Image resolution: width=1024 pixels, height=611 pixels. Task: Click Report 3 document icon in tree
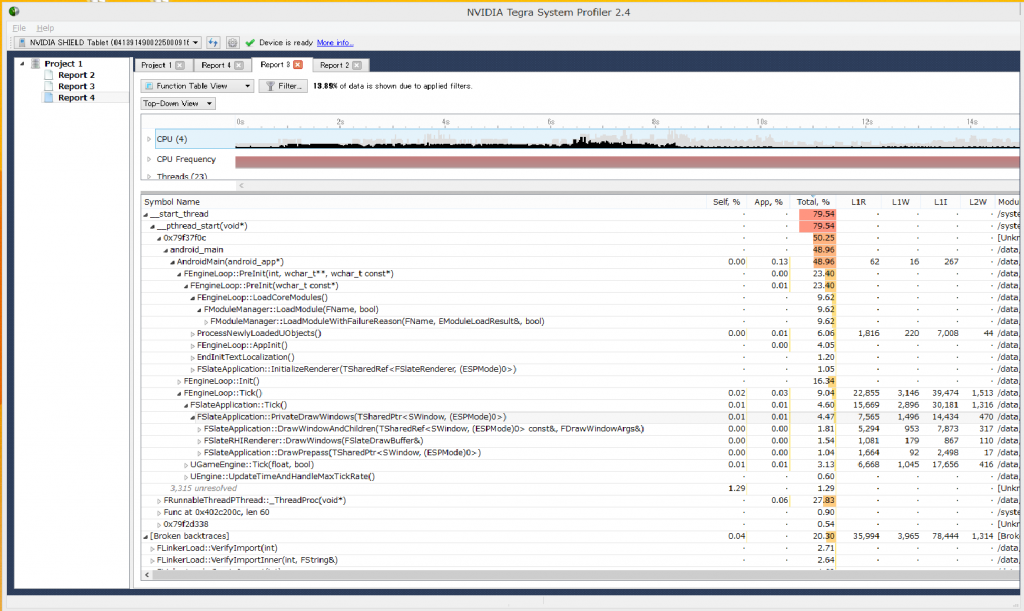[49, 86]
